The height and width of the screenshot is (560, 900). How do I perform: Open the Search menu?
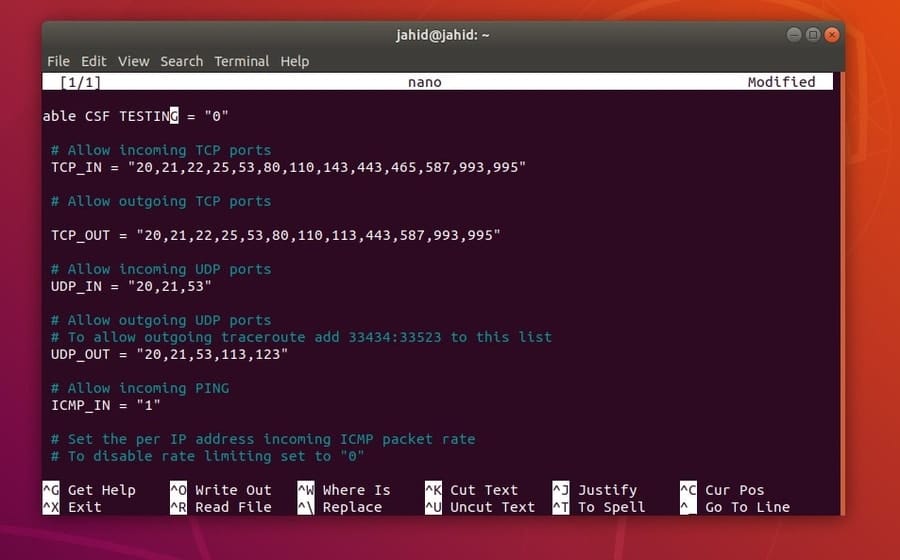[x=181, y=61]
